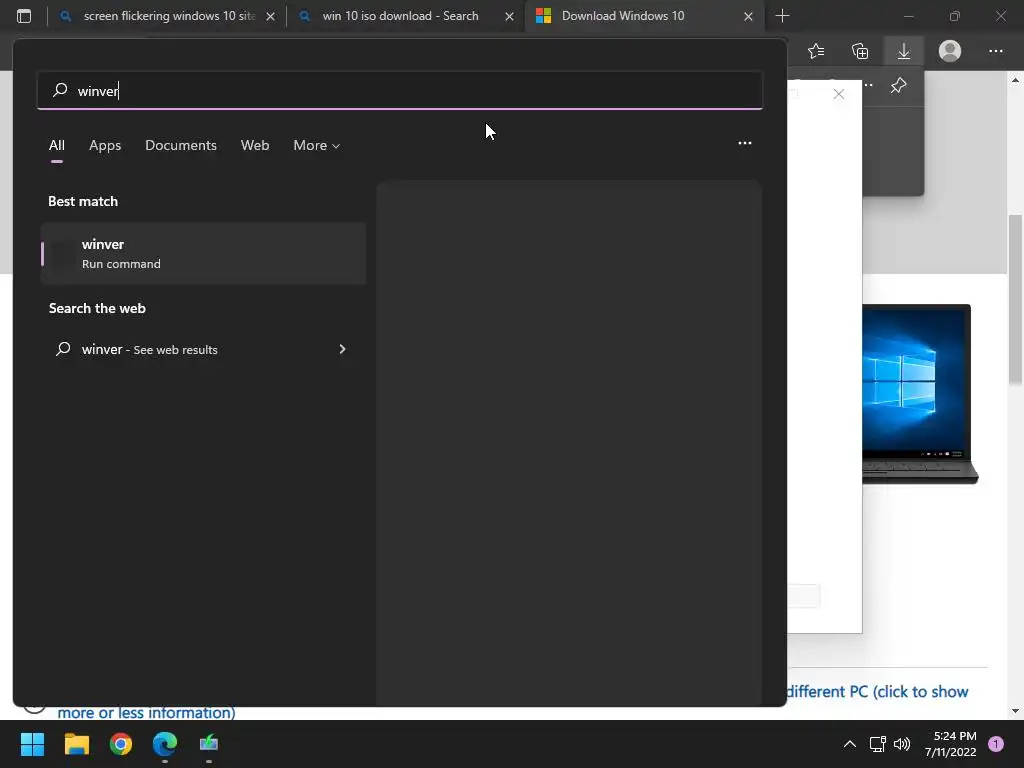1024x768 pixels.
Task: Open the profile avatar in Edge
Action: [x=950, y=51]
